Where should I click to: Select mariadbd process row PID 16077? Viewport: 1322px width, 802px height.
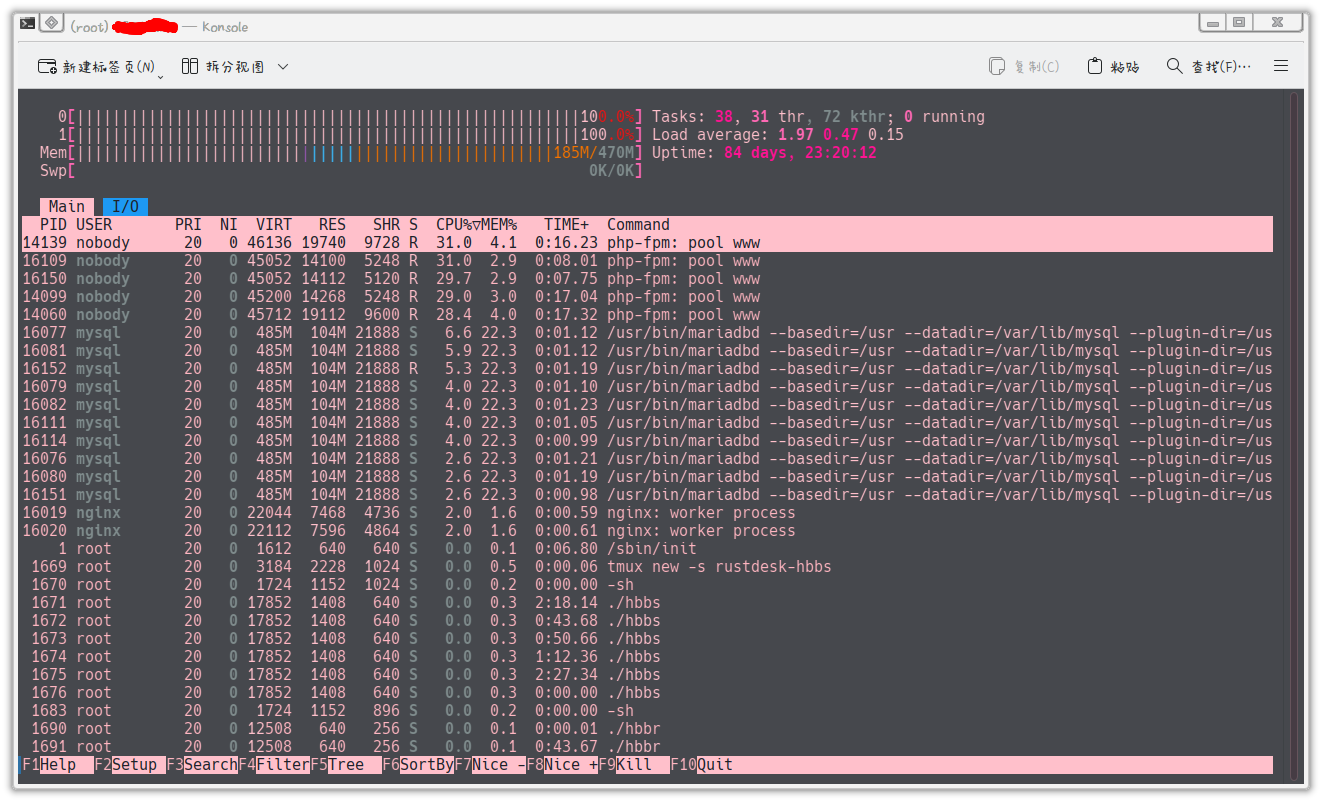coord(647,332)
